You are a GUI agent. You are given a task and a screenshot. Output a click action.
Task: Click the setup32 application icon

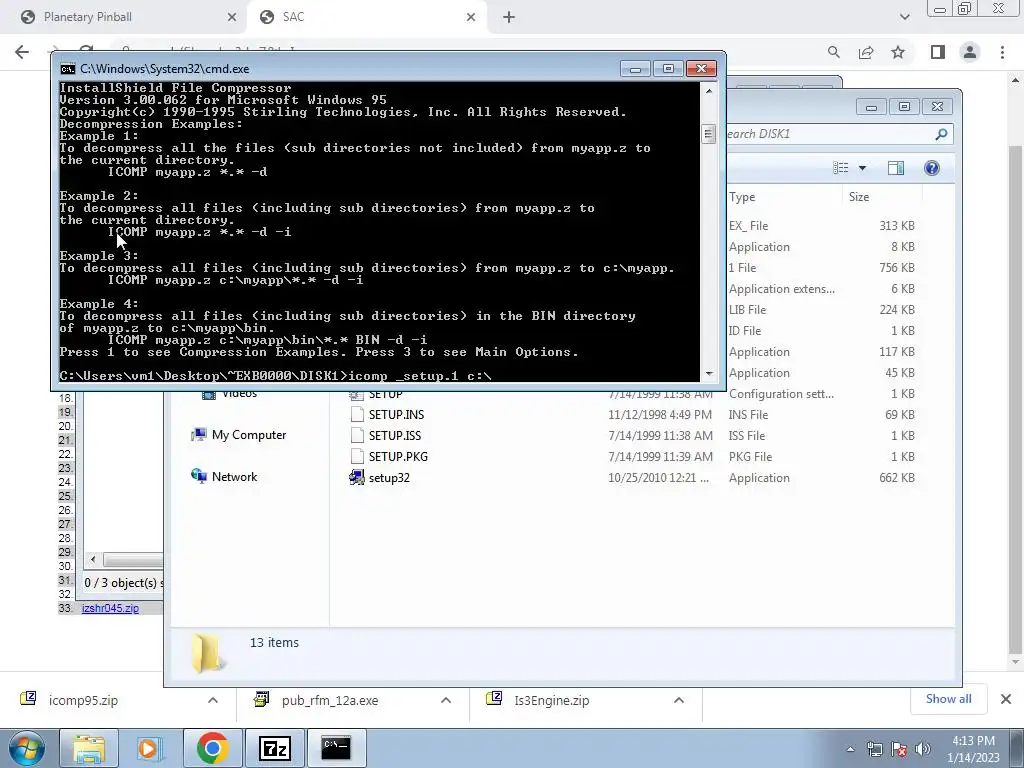click(x=357, y=477)
